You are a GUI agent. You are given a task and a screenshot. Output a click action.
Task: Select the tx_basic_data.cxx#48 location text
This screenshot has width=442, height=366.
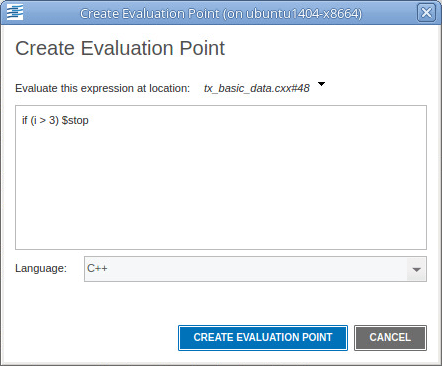257,88
